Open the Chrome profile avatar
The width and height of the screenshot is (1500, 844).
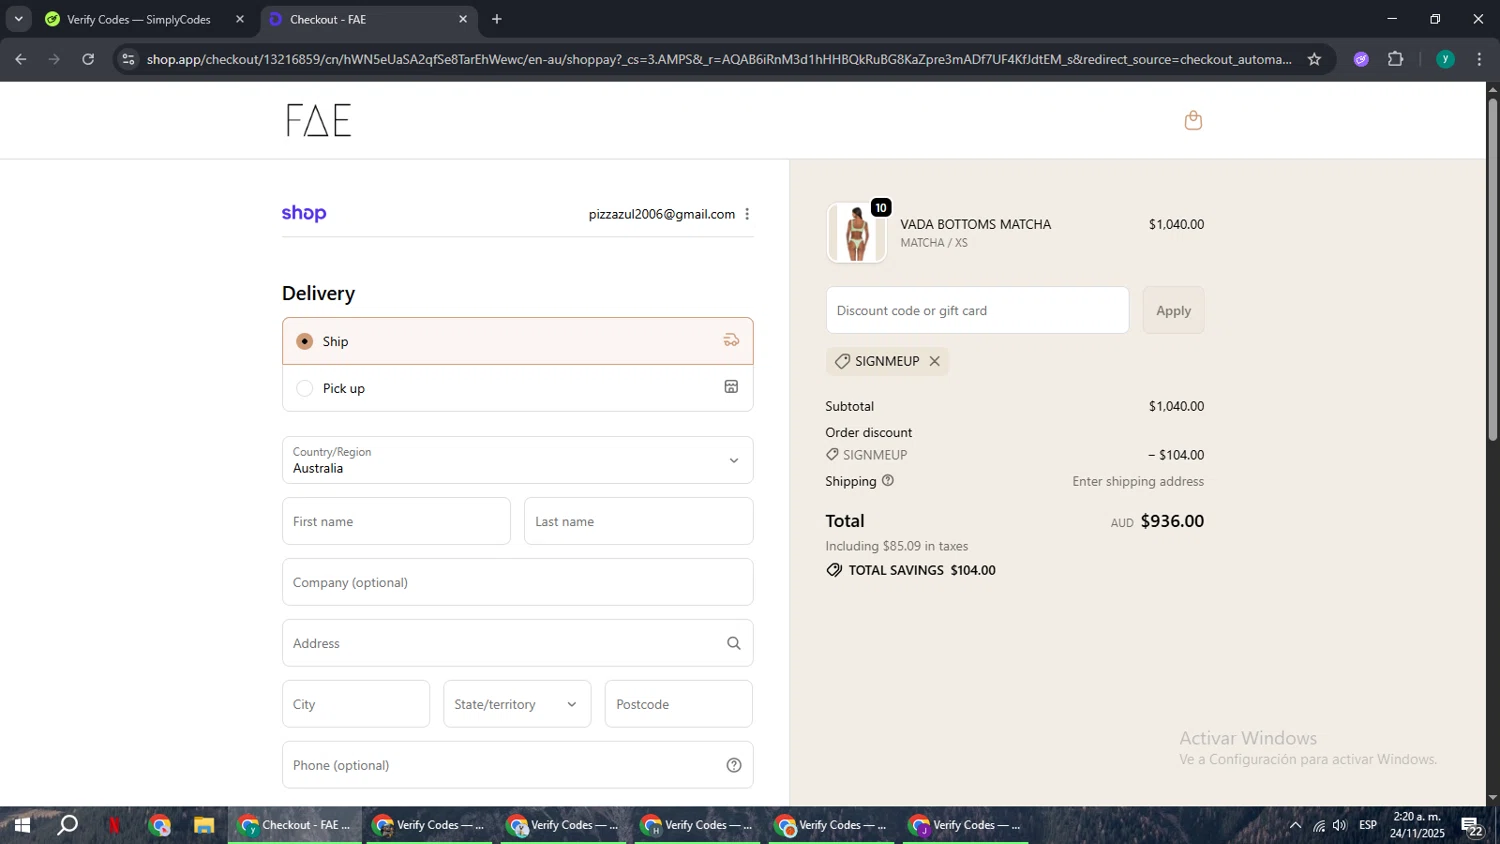click(x=1445, y=59)
